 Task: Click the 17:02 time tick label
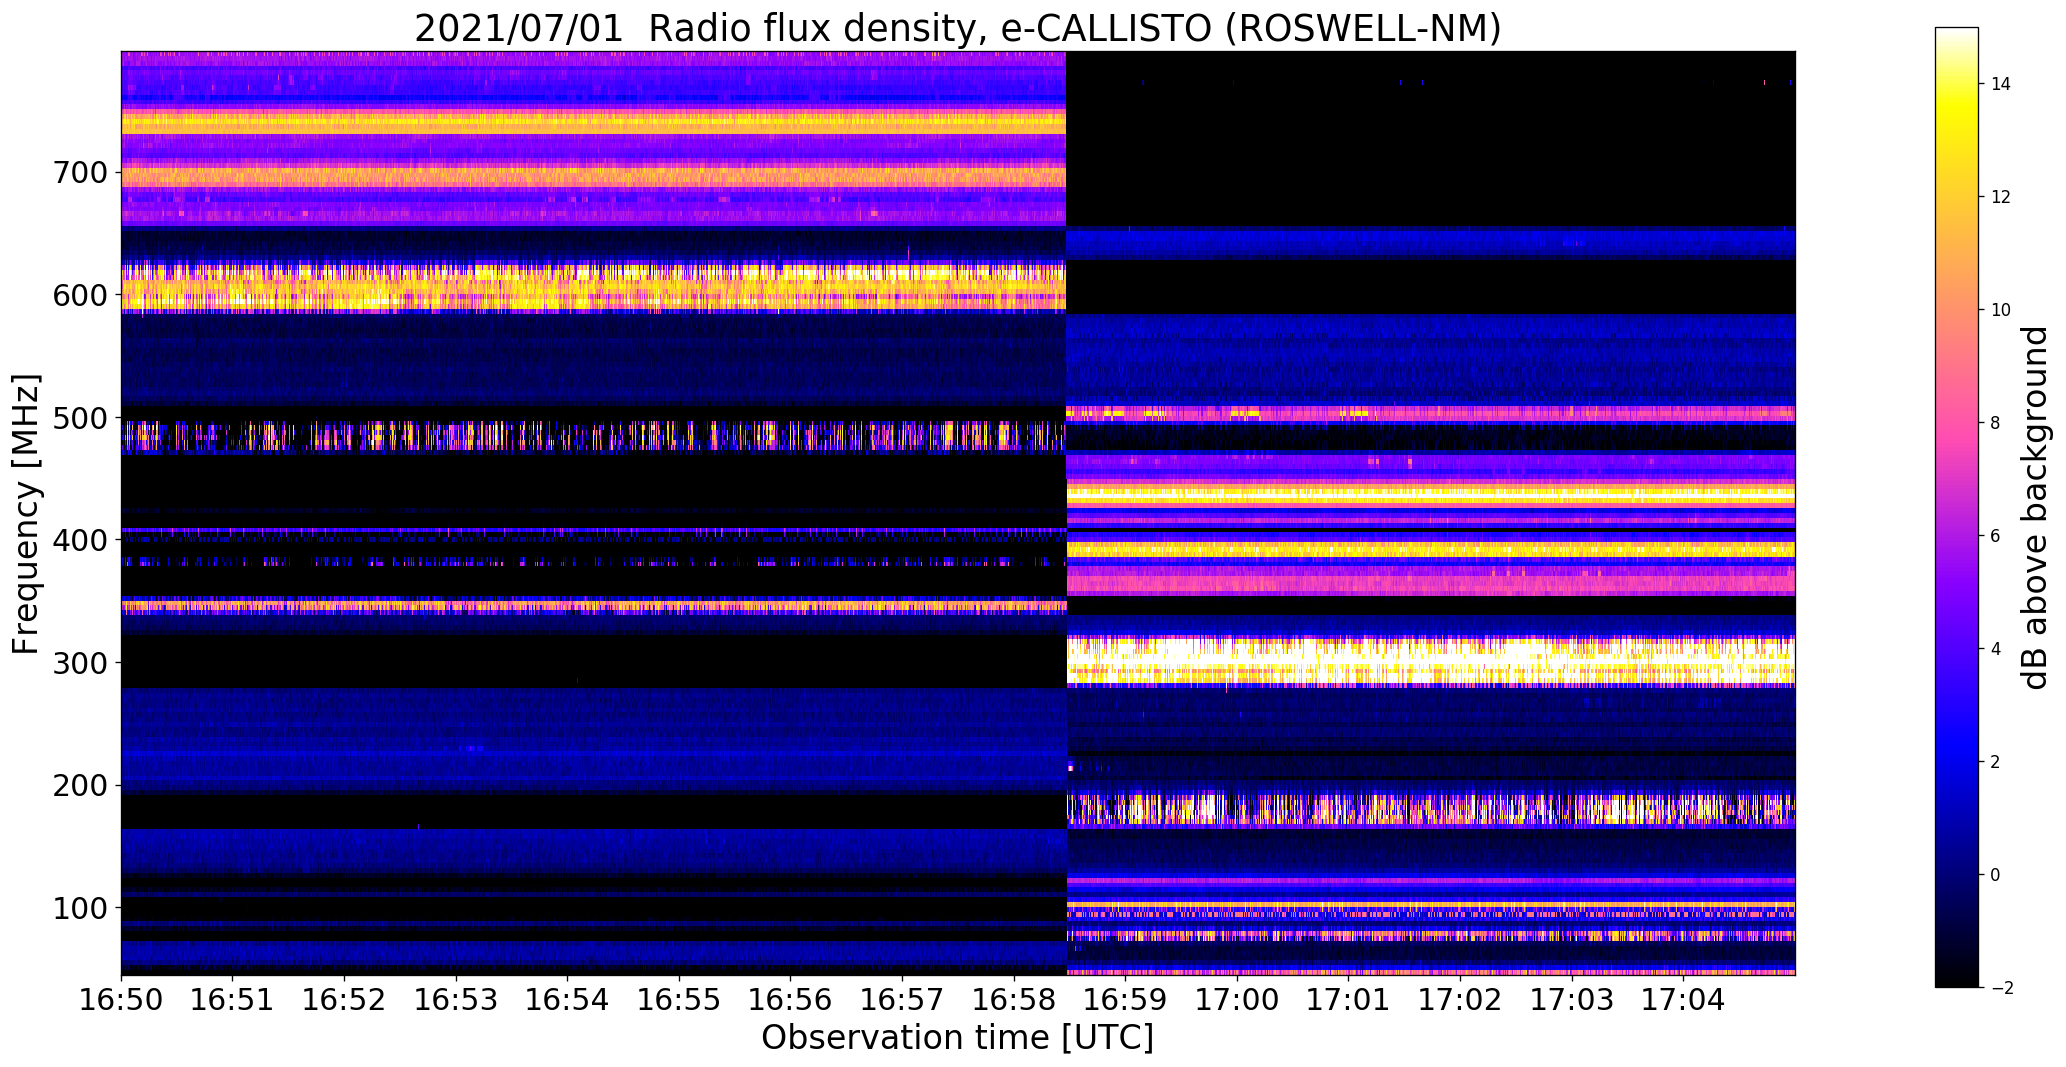tap(1461, 1000)
